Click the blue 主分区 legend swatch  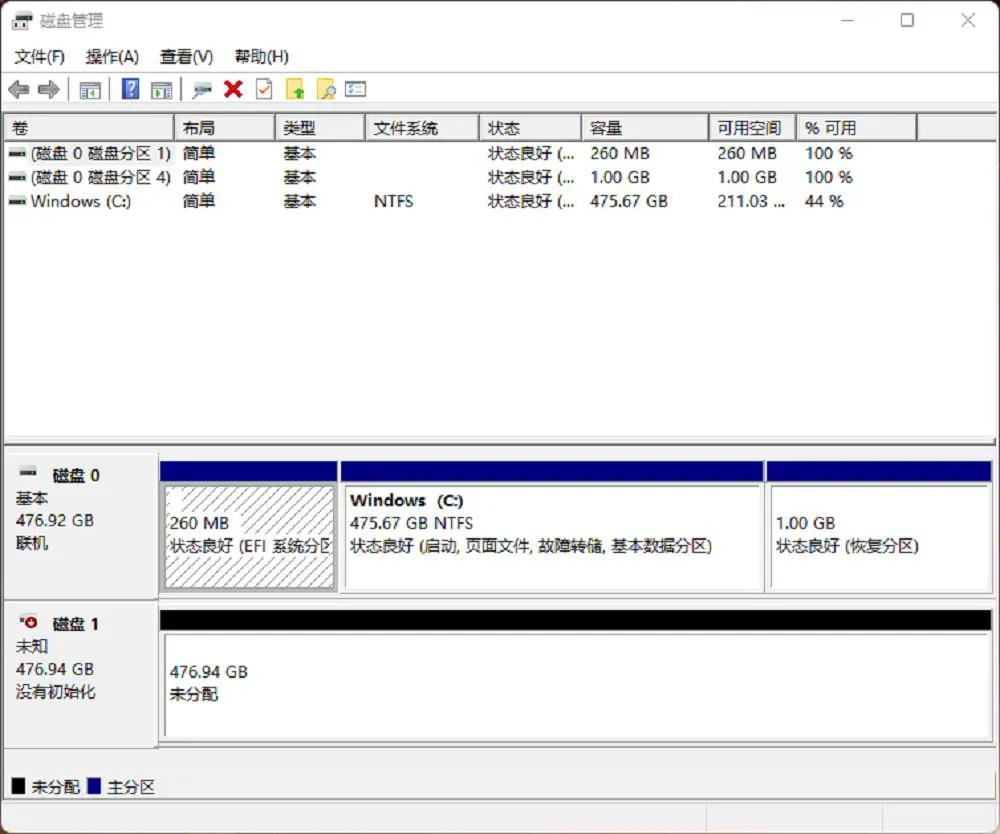coord(95,787)
